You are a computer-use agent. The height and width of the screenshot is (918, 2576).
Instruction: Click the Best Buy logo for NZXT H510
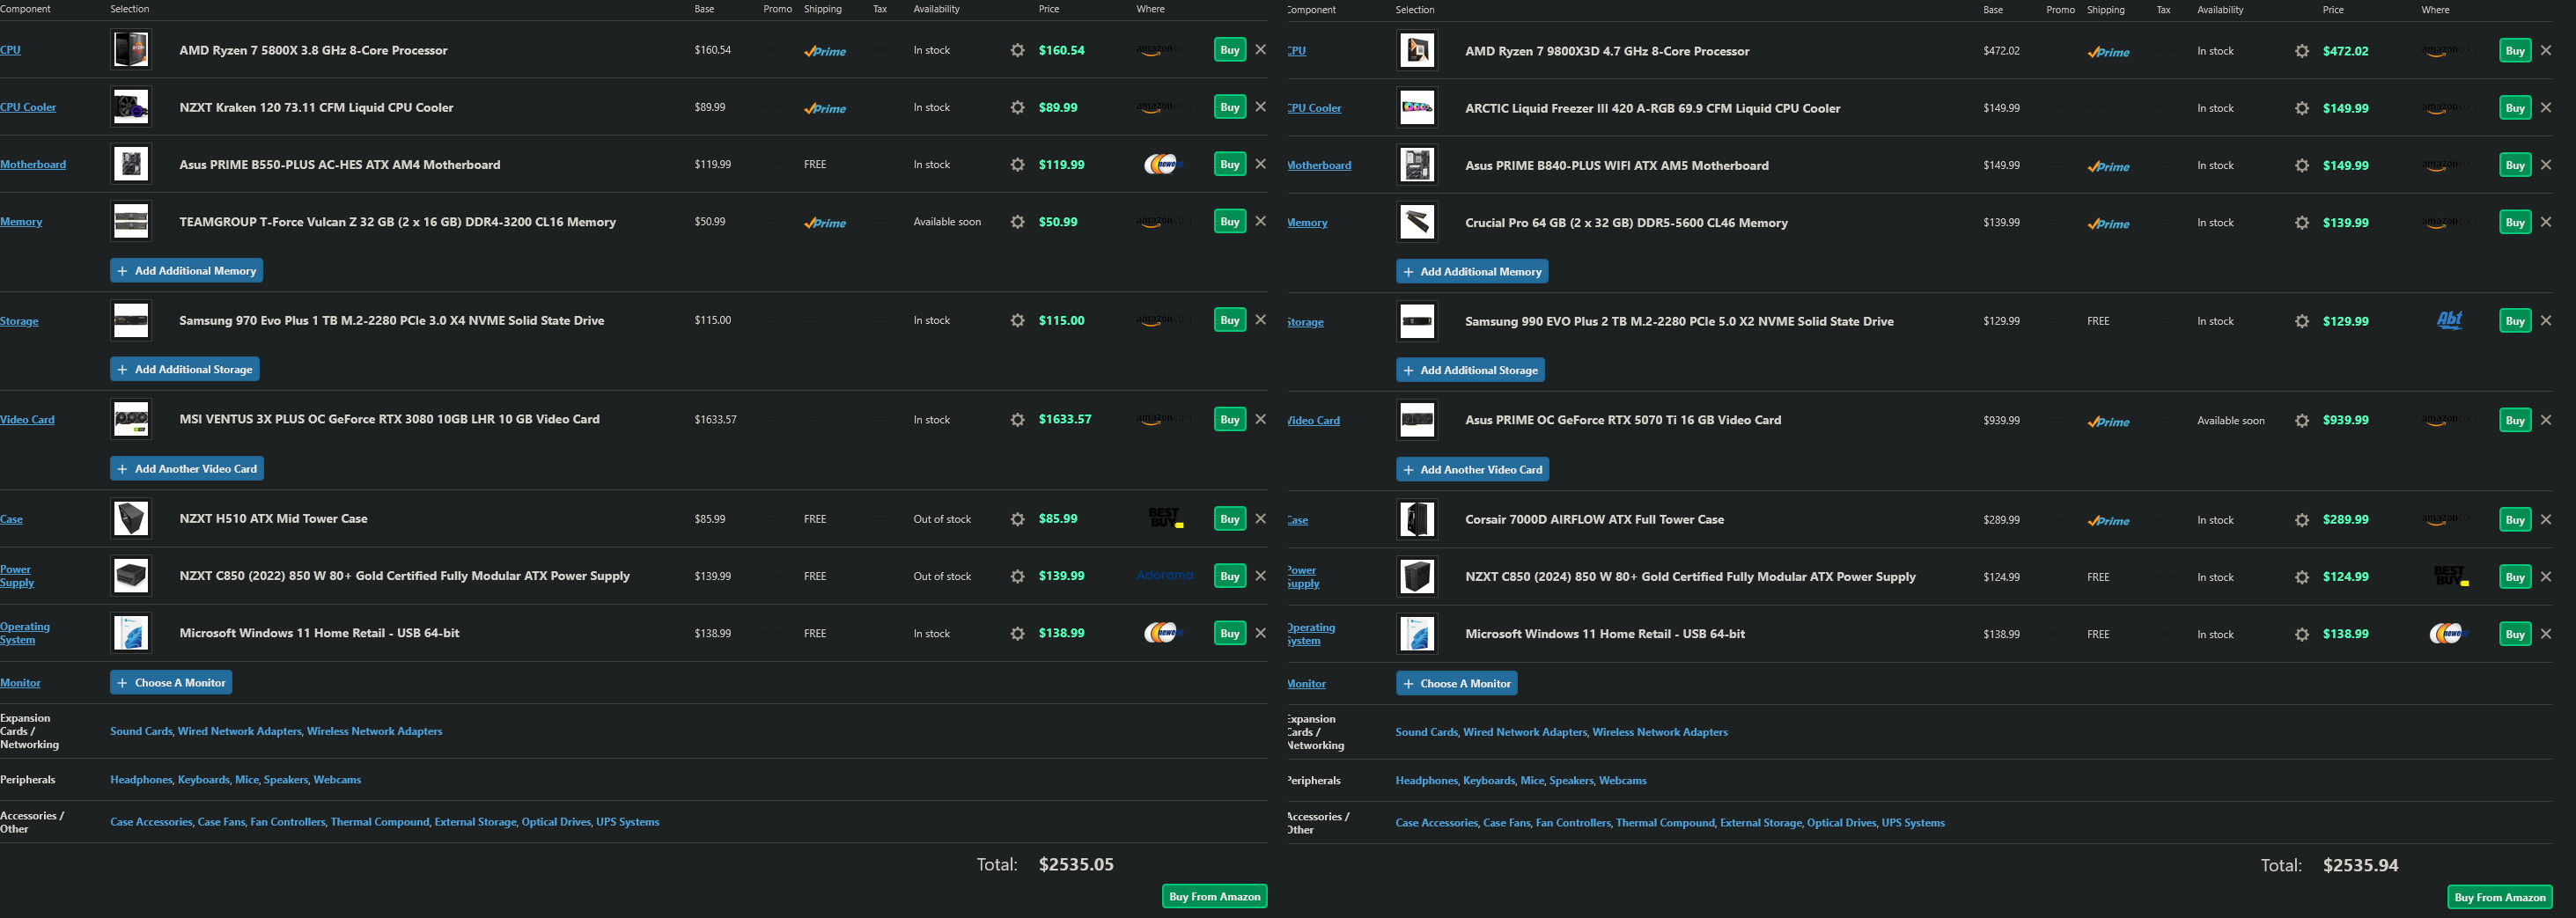pyautogui.click(x=1165, y=518)
